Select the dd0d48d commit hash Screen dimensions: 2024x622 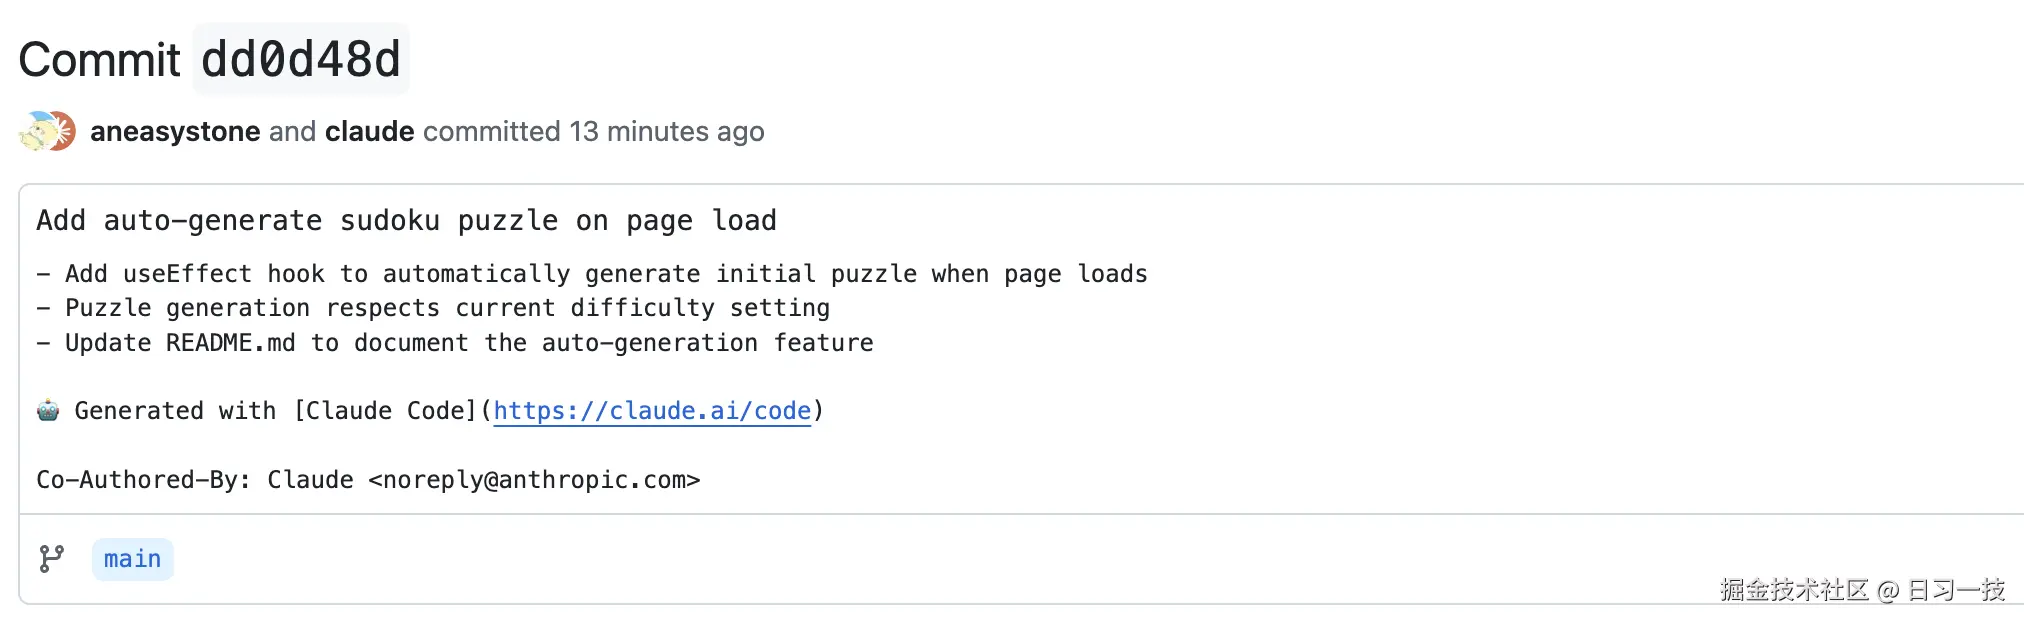[301, 60]
